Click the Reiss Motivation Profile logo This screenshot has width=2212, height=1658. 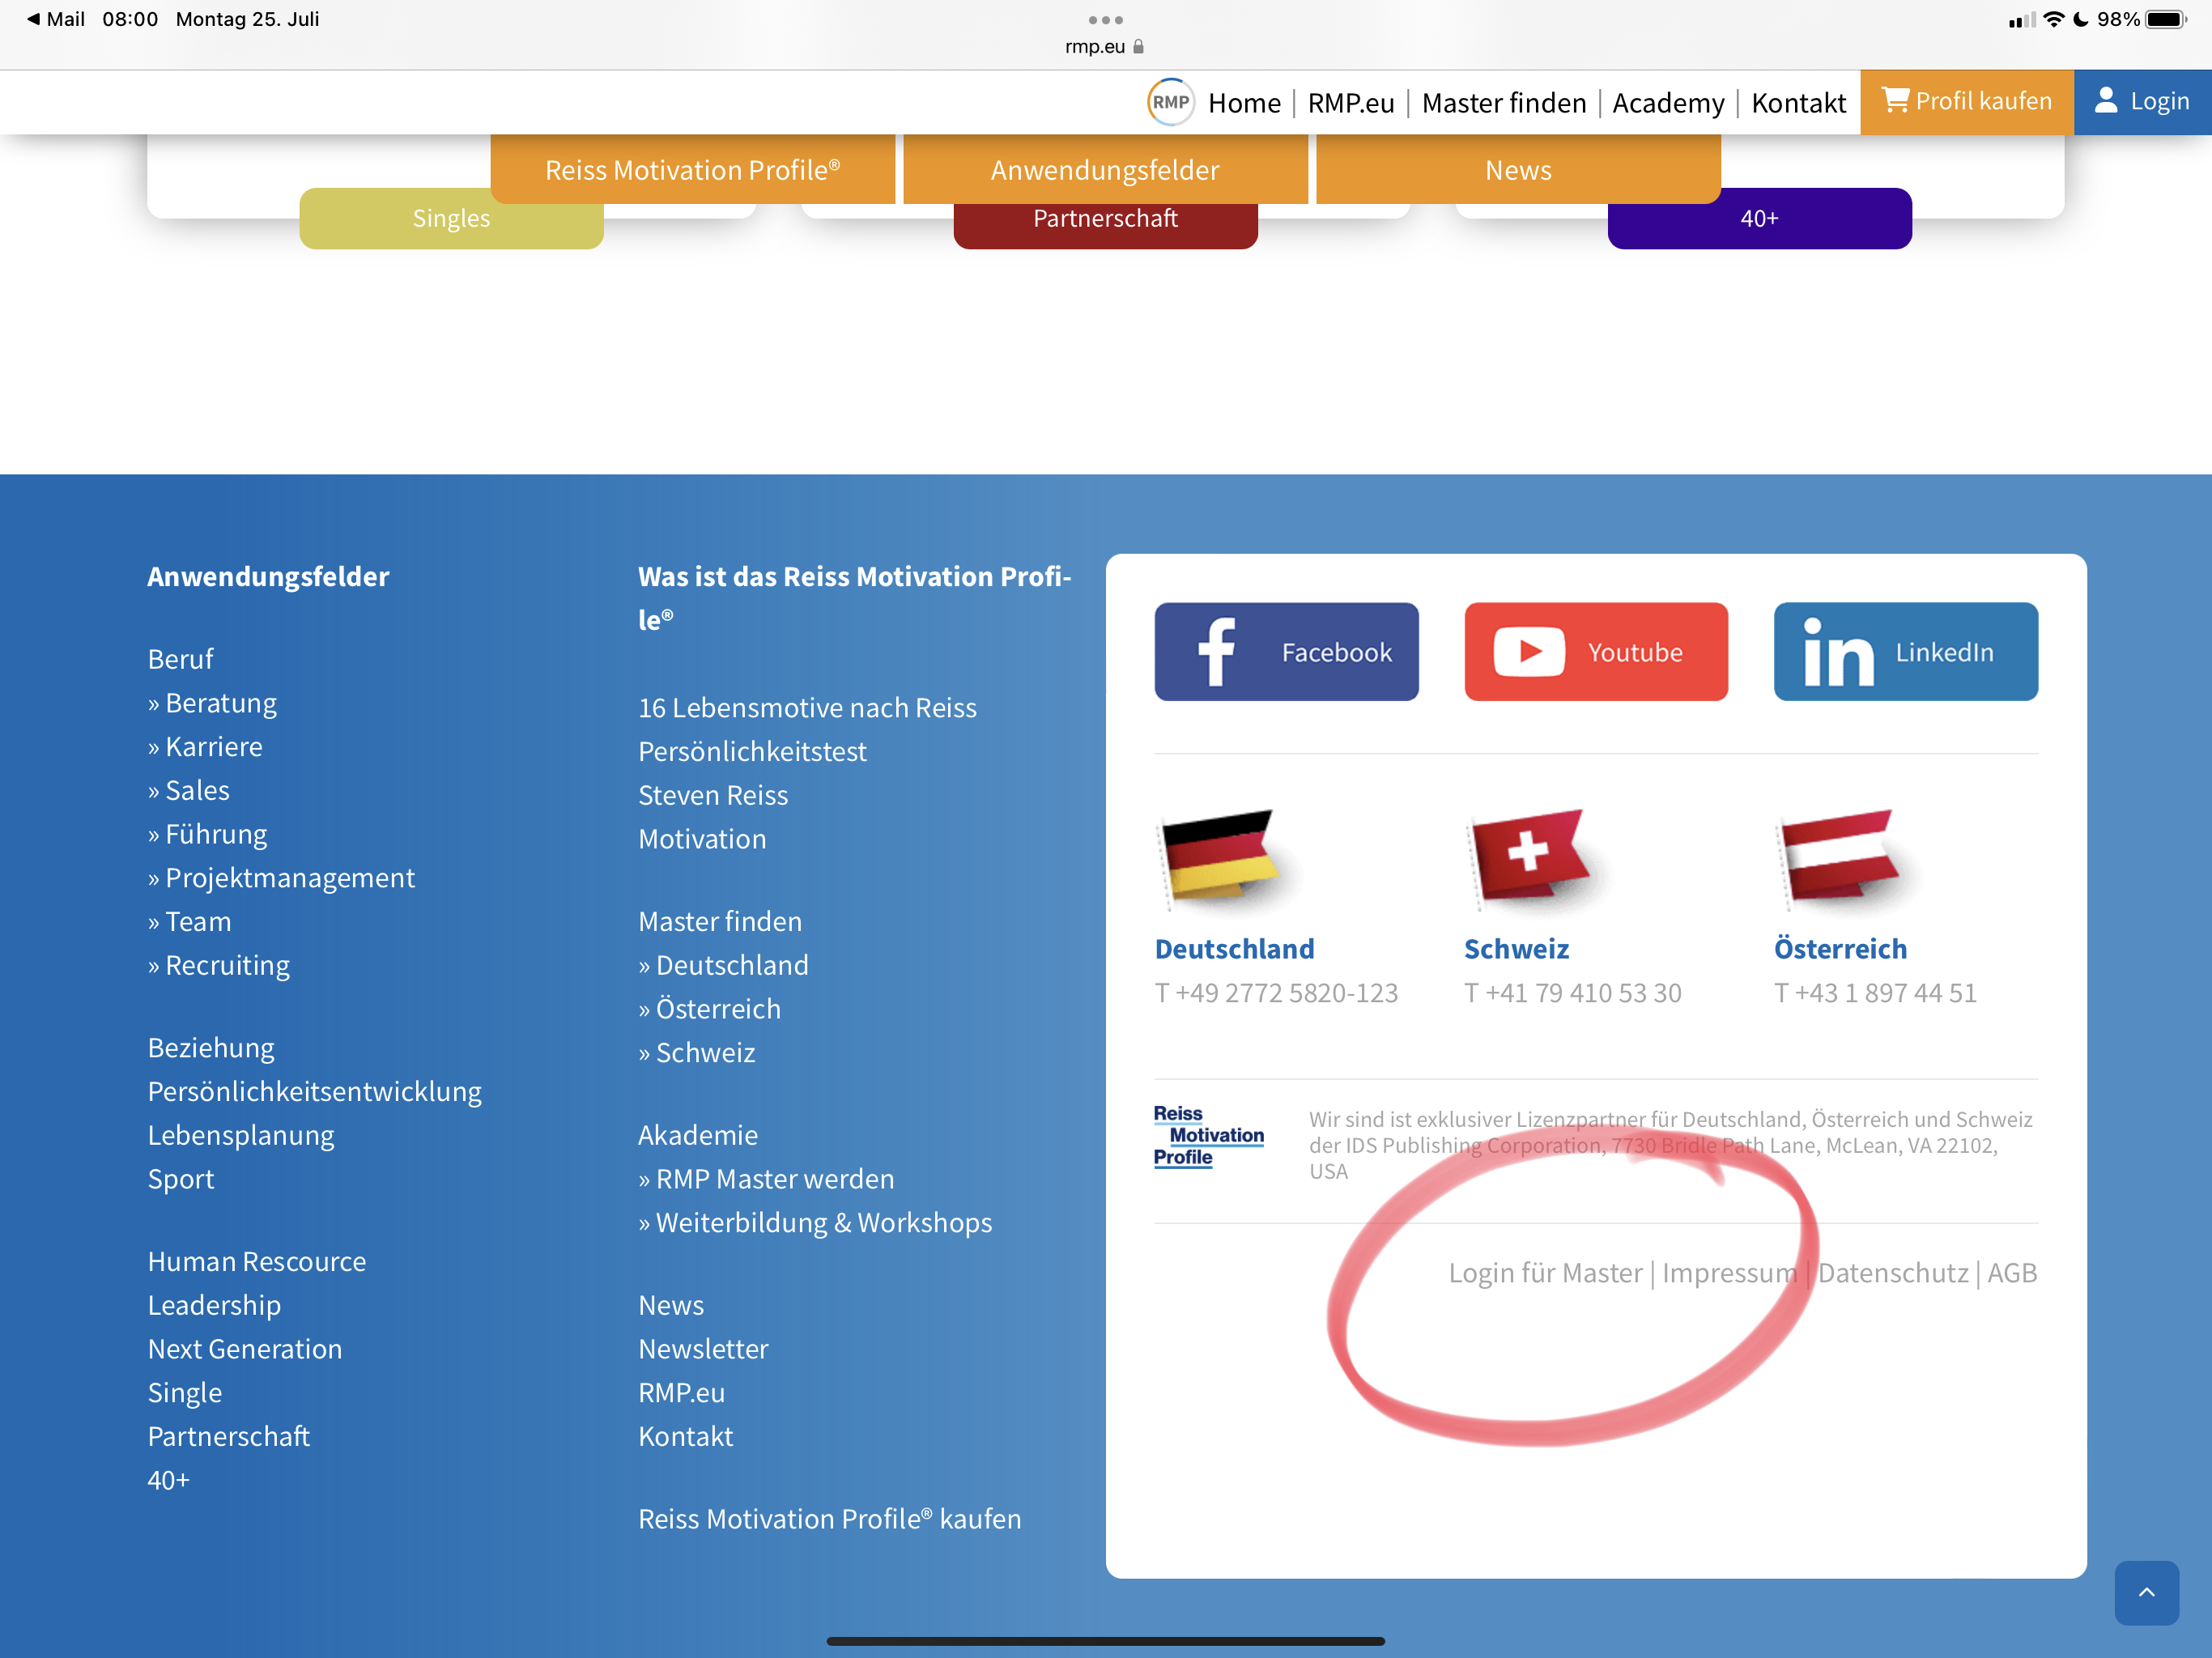click(x=1208, y=1136)
